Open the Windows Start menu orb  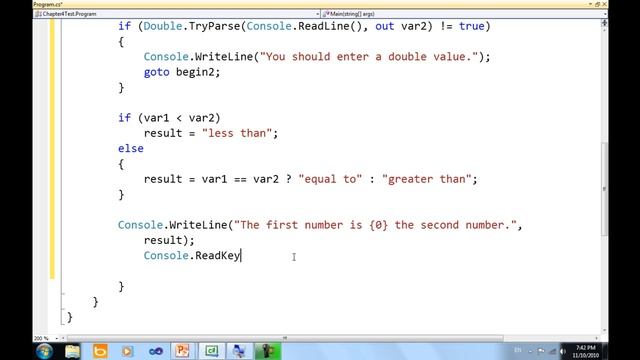tap(44, 351)
